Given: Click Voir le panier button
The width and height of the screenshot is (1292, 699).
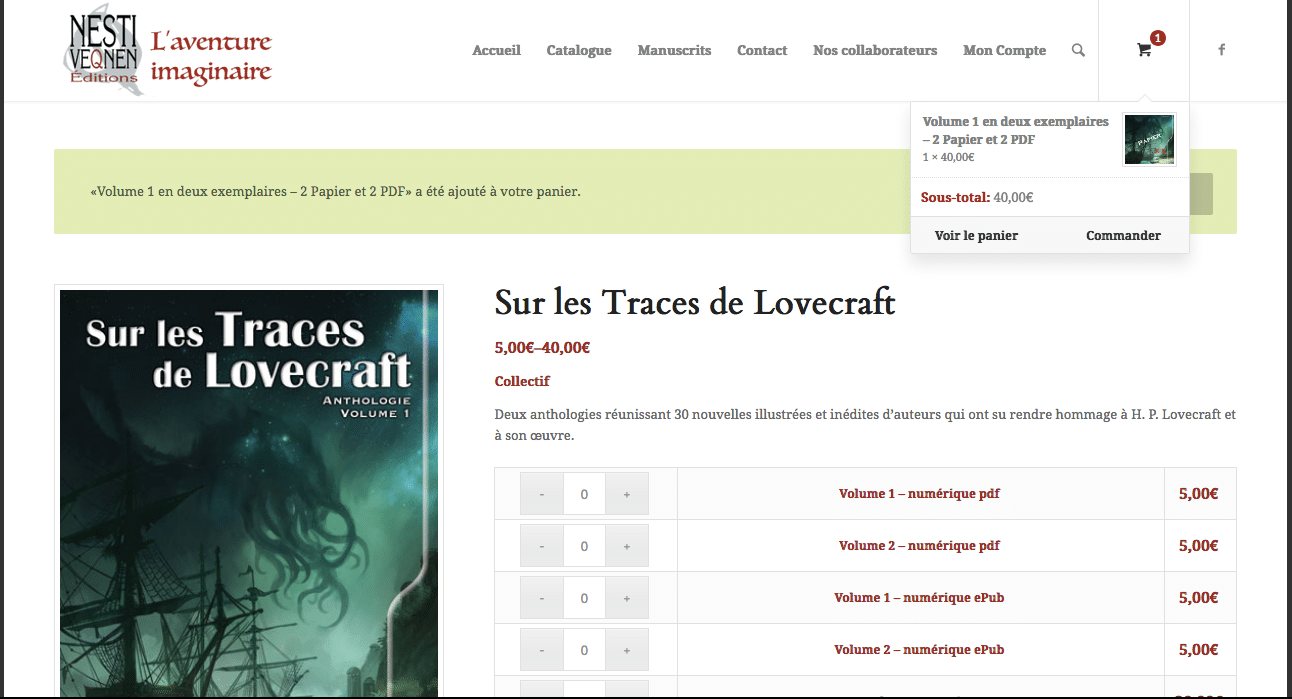Looking at the screenshot, I should coord(976,236).
